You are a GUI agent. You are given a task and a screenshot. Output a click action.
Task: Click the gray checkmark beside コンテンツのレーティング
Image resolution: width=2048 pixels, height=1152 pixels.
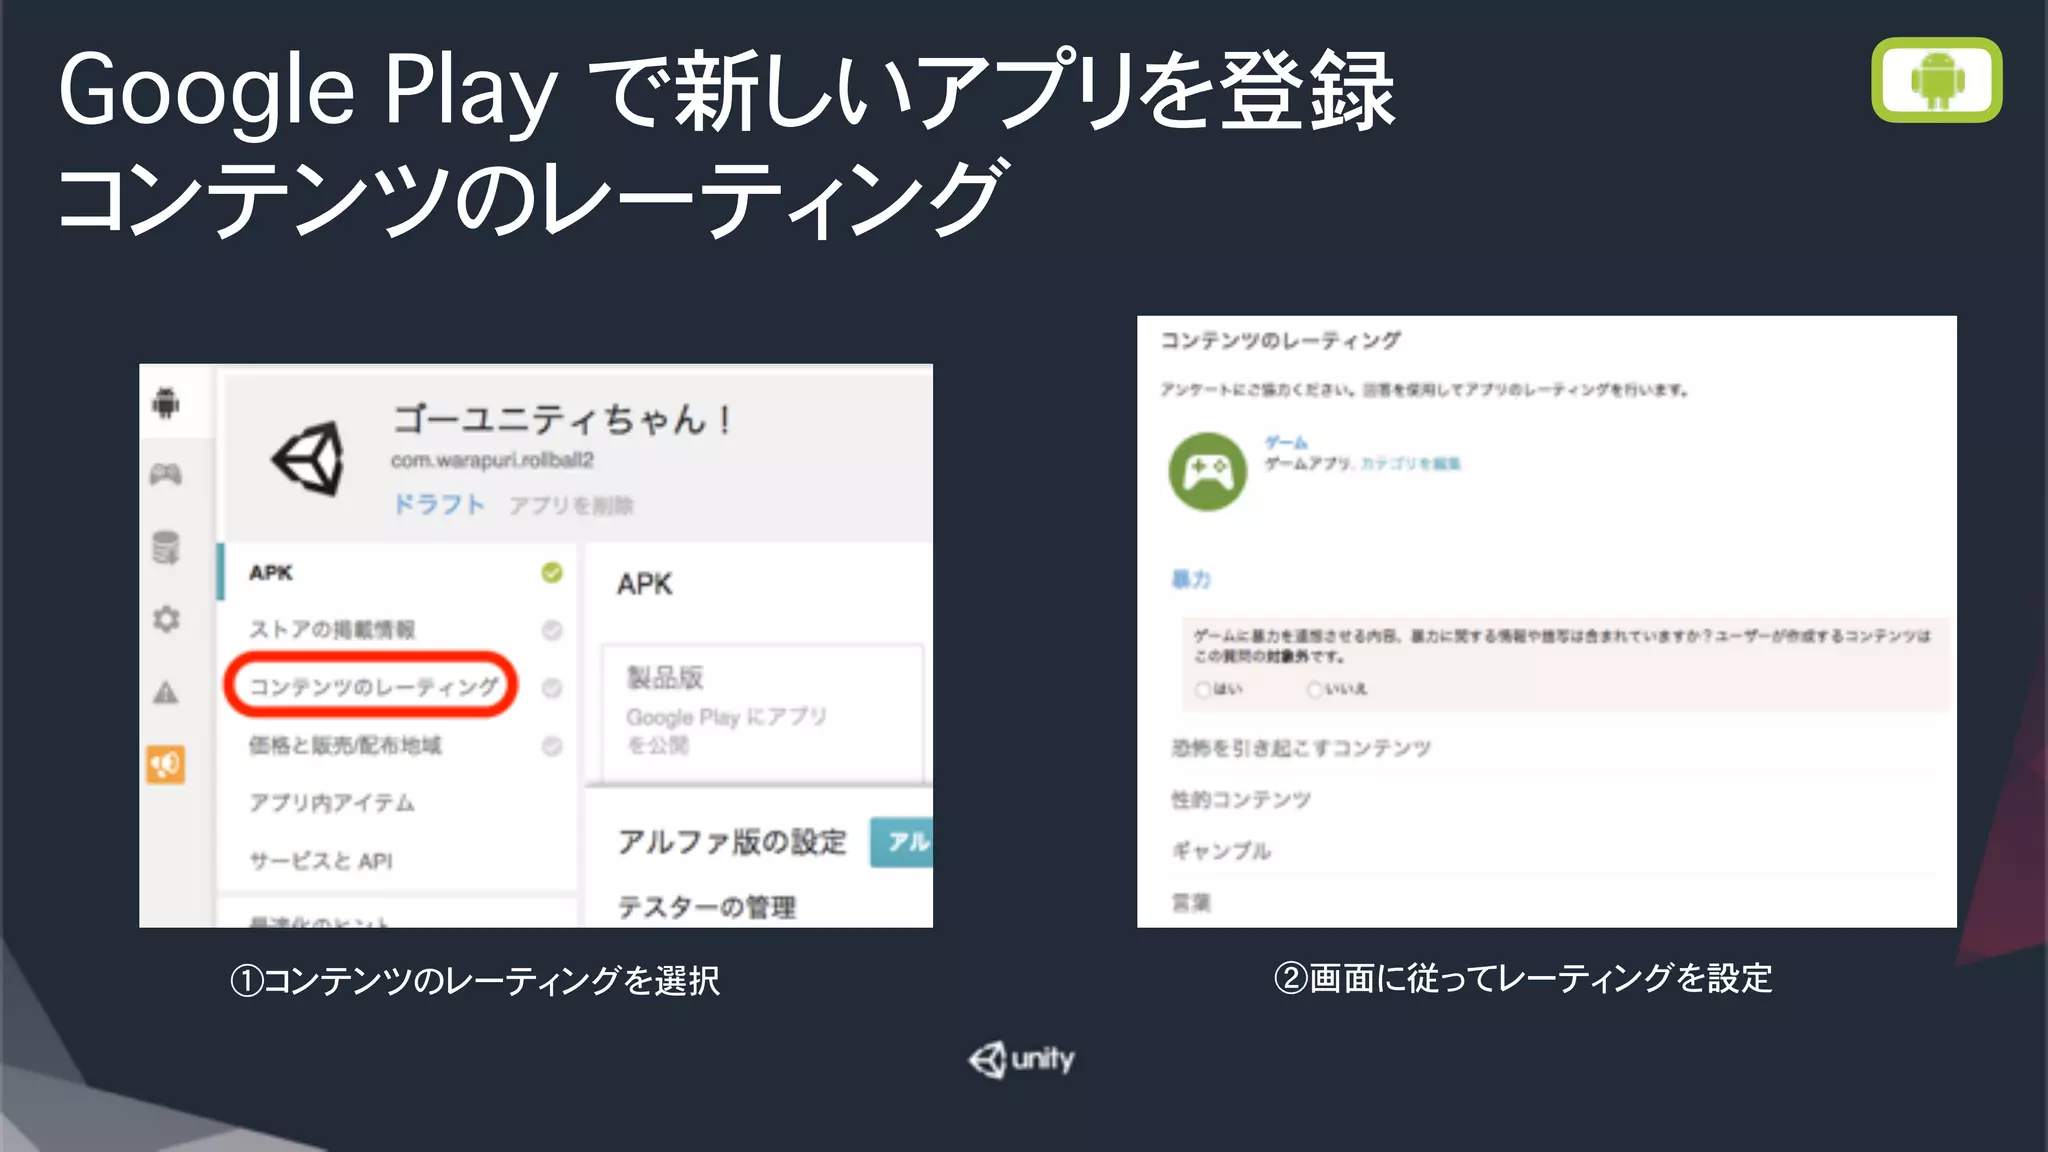pos(552,688)
